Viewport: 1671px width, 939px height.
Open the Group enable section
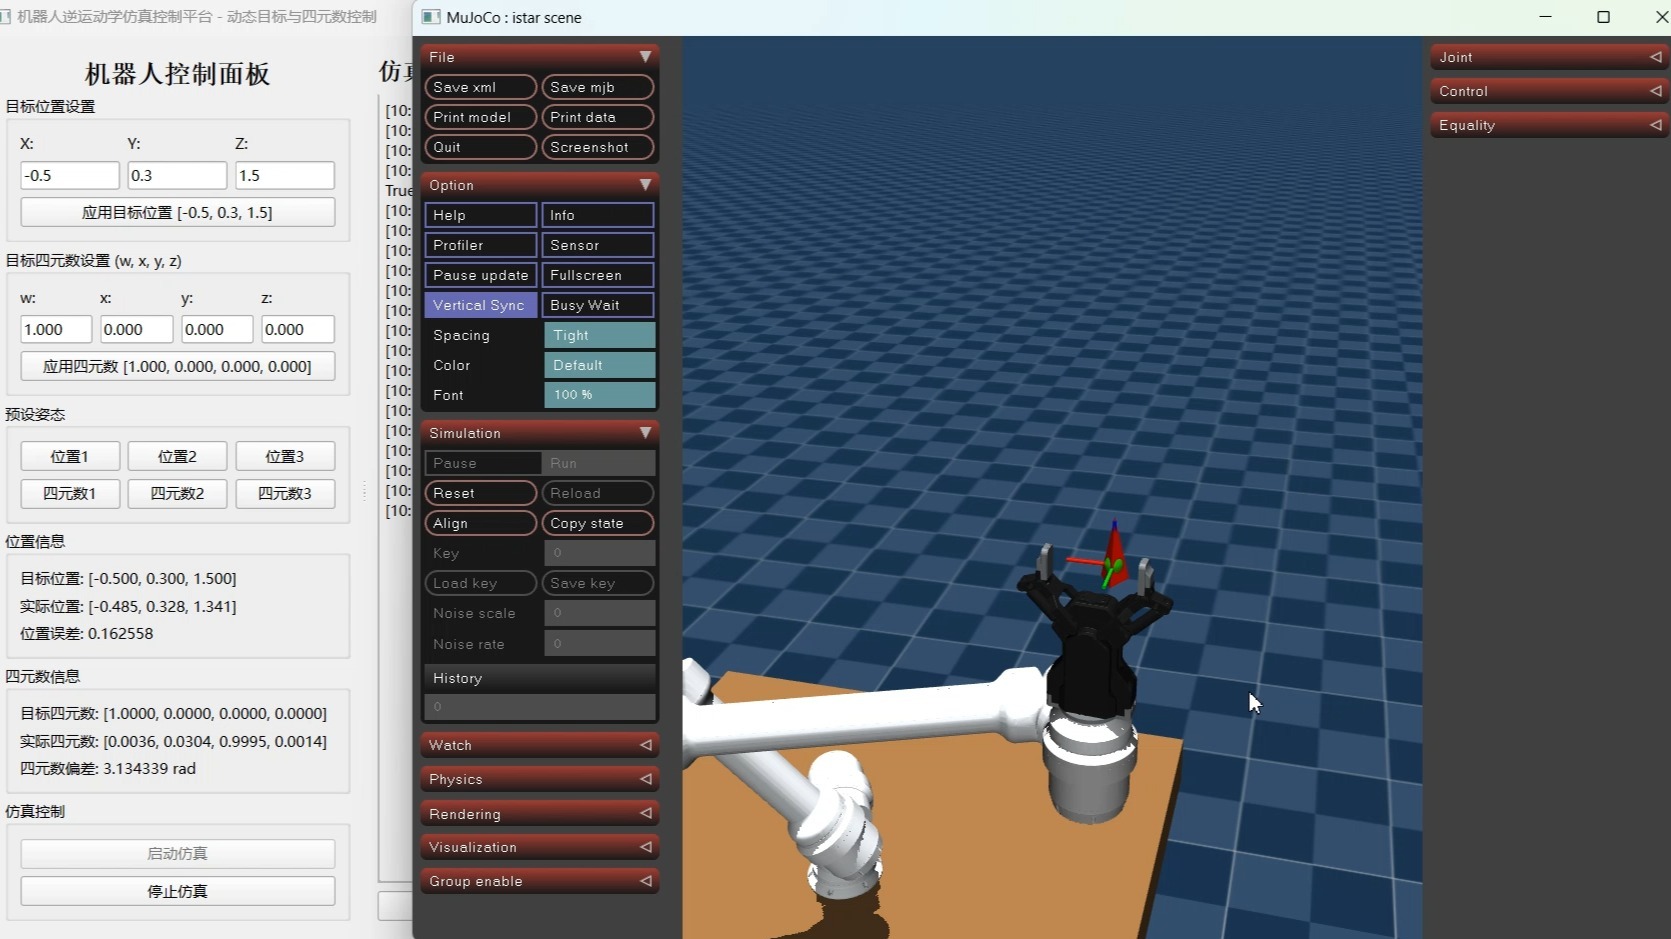click(539, 881)
